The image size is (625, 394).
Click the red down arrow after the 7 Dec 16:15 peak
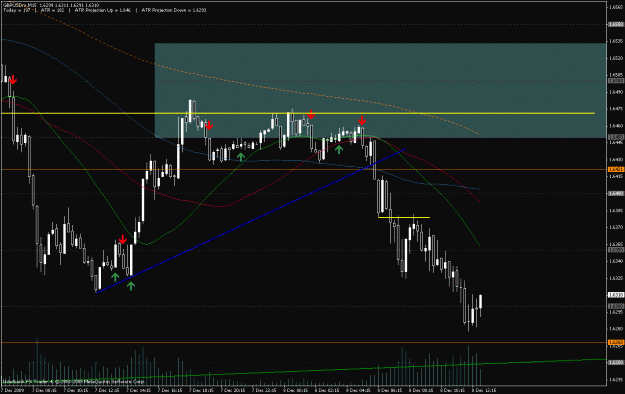[209, 126]
